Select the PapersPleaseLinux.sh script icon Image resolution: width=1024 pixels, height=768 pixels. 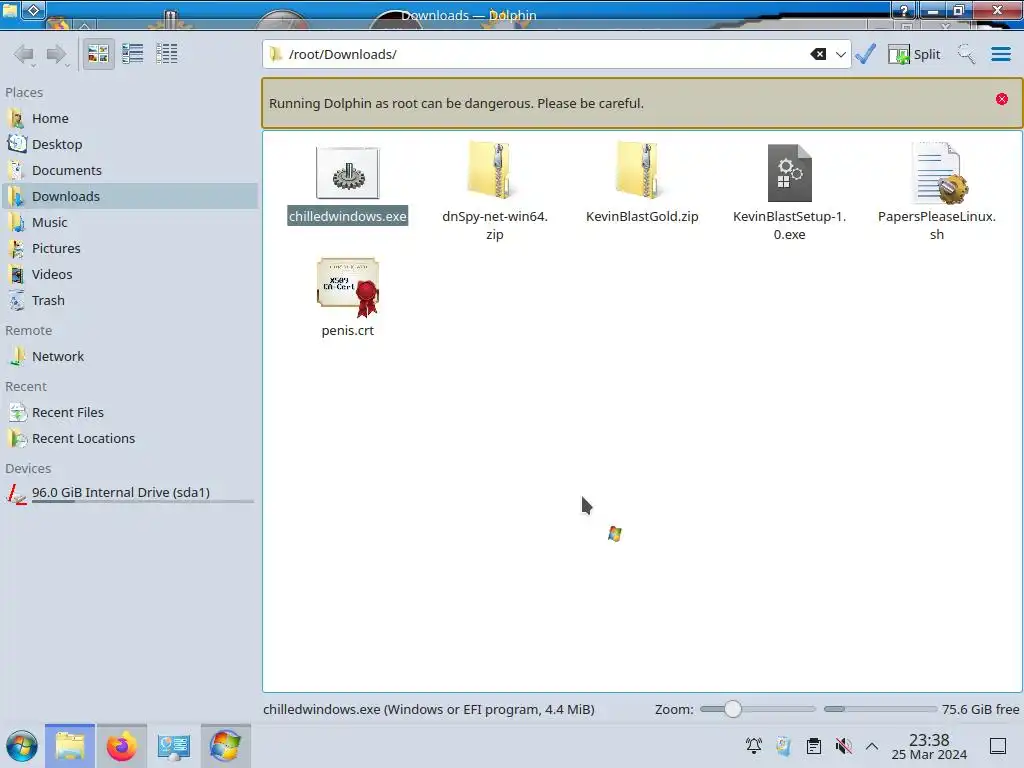pyautogui.click(x=938, y=173)
